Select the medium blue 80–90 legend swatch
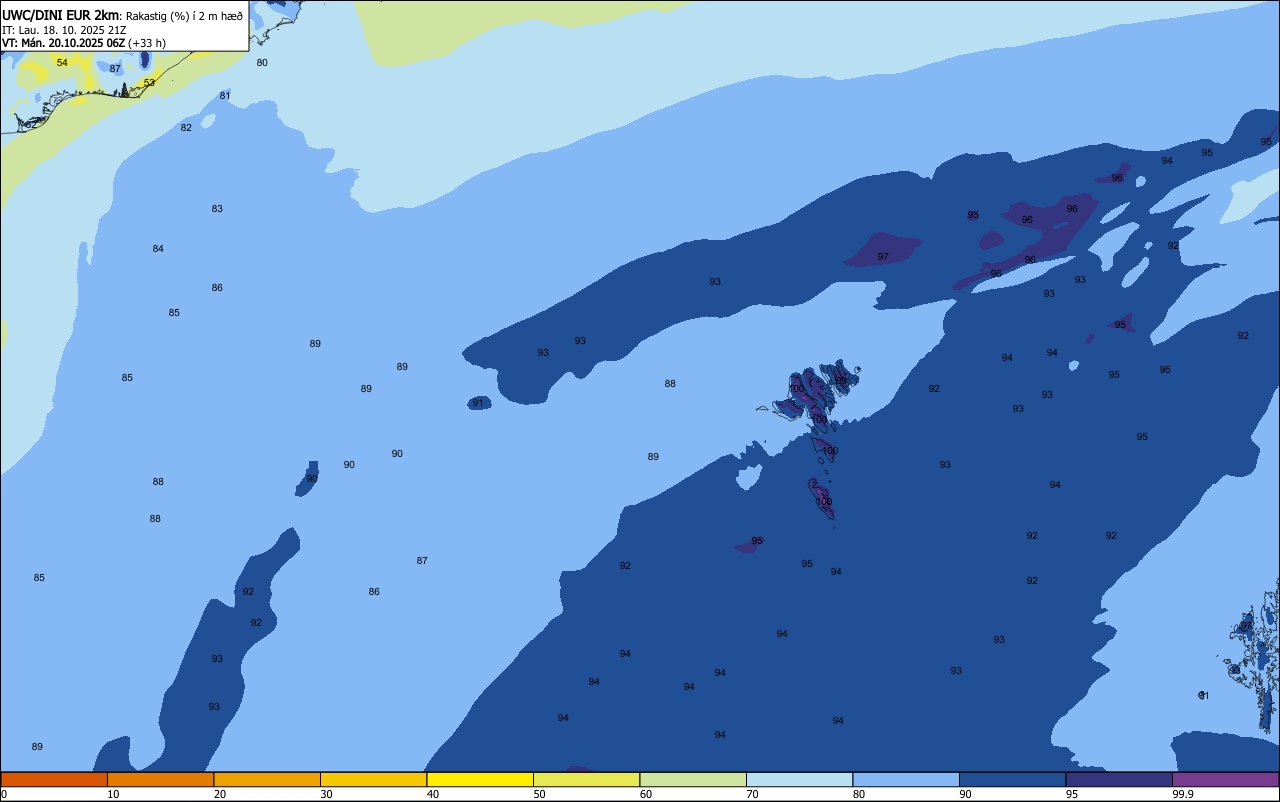 click(906, 779)
